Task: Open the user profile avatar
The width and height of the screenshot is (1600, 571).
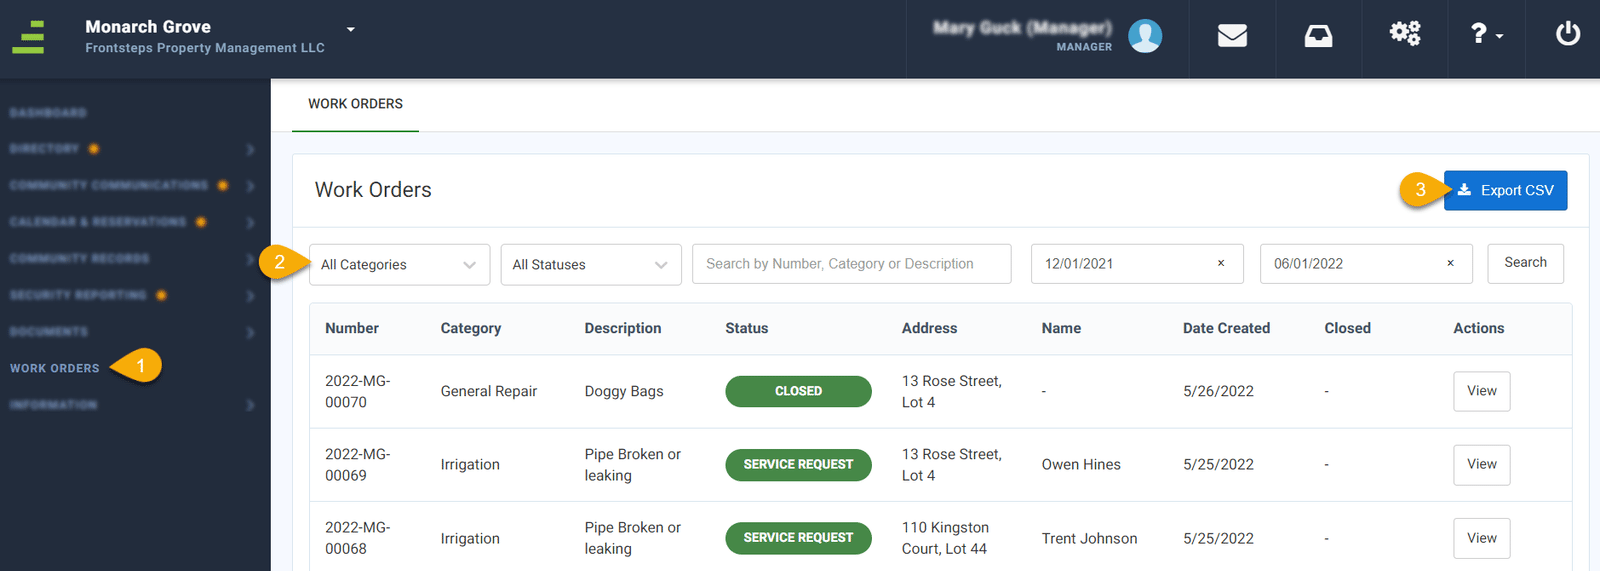Action: 1145,36
